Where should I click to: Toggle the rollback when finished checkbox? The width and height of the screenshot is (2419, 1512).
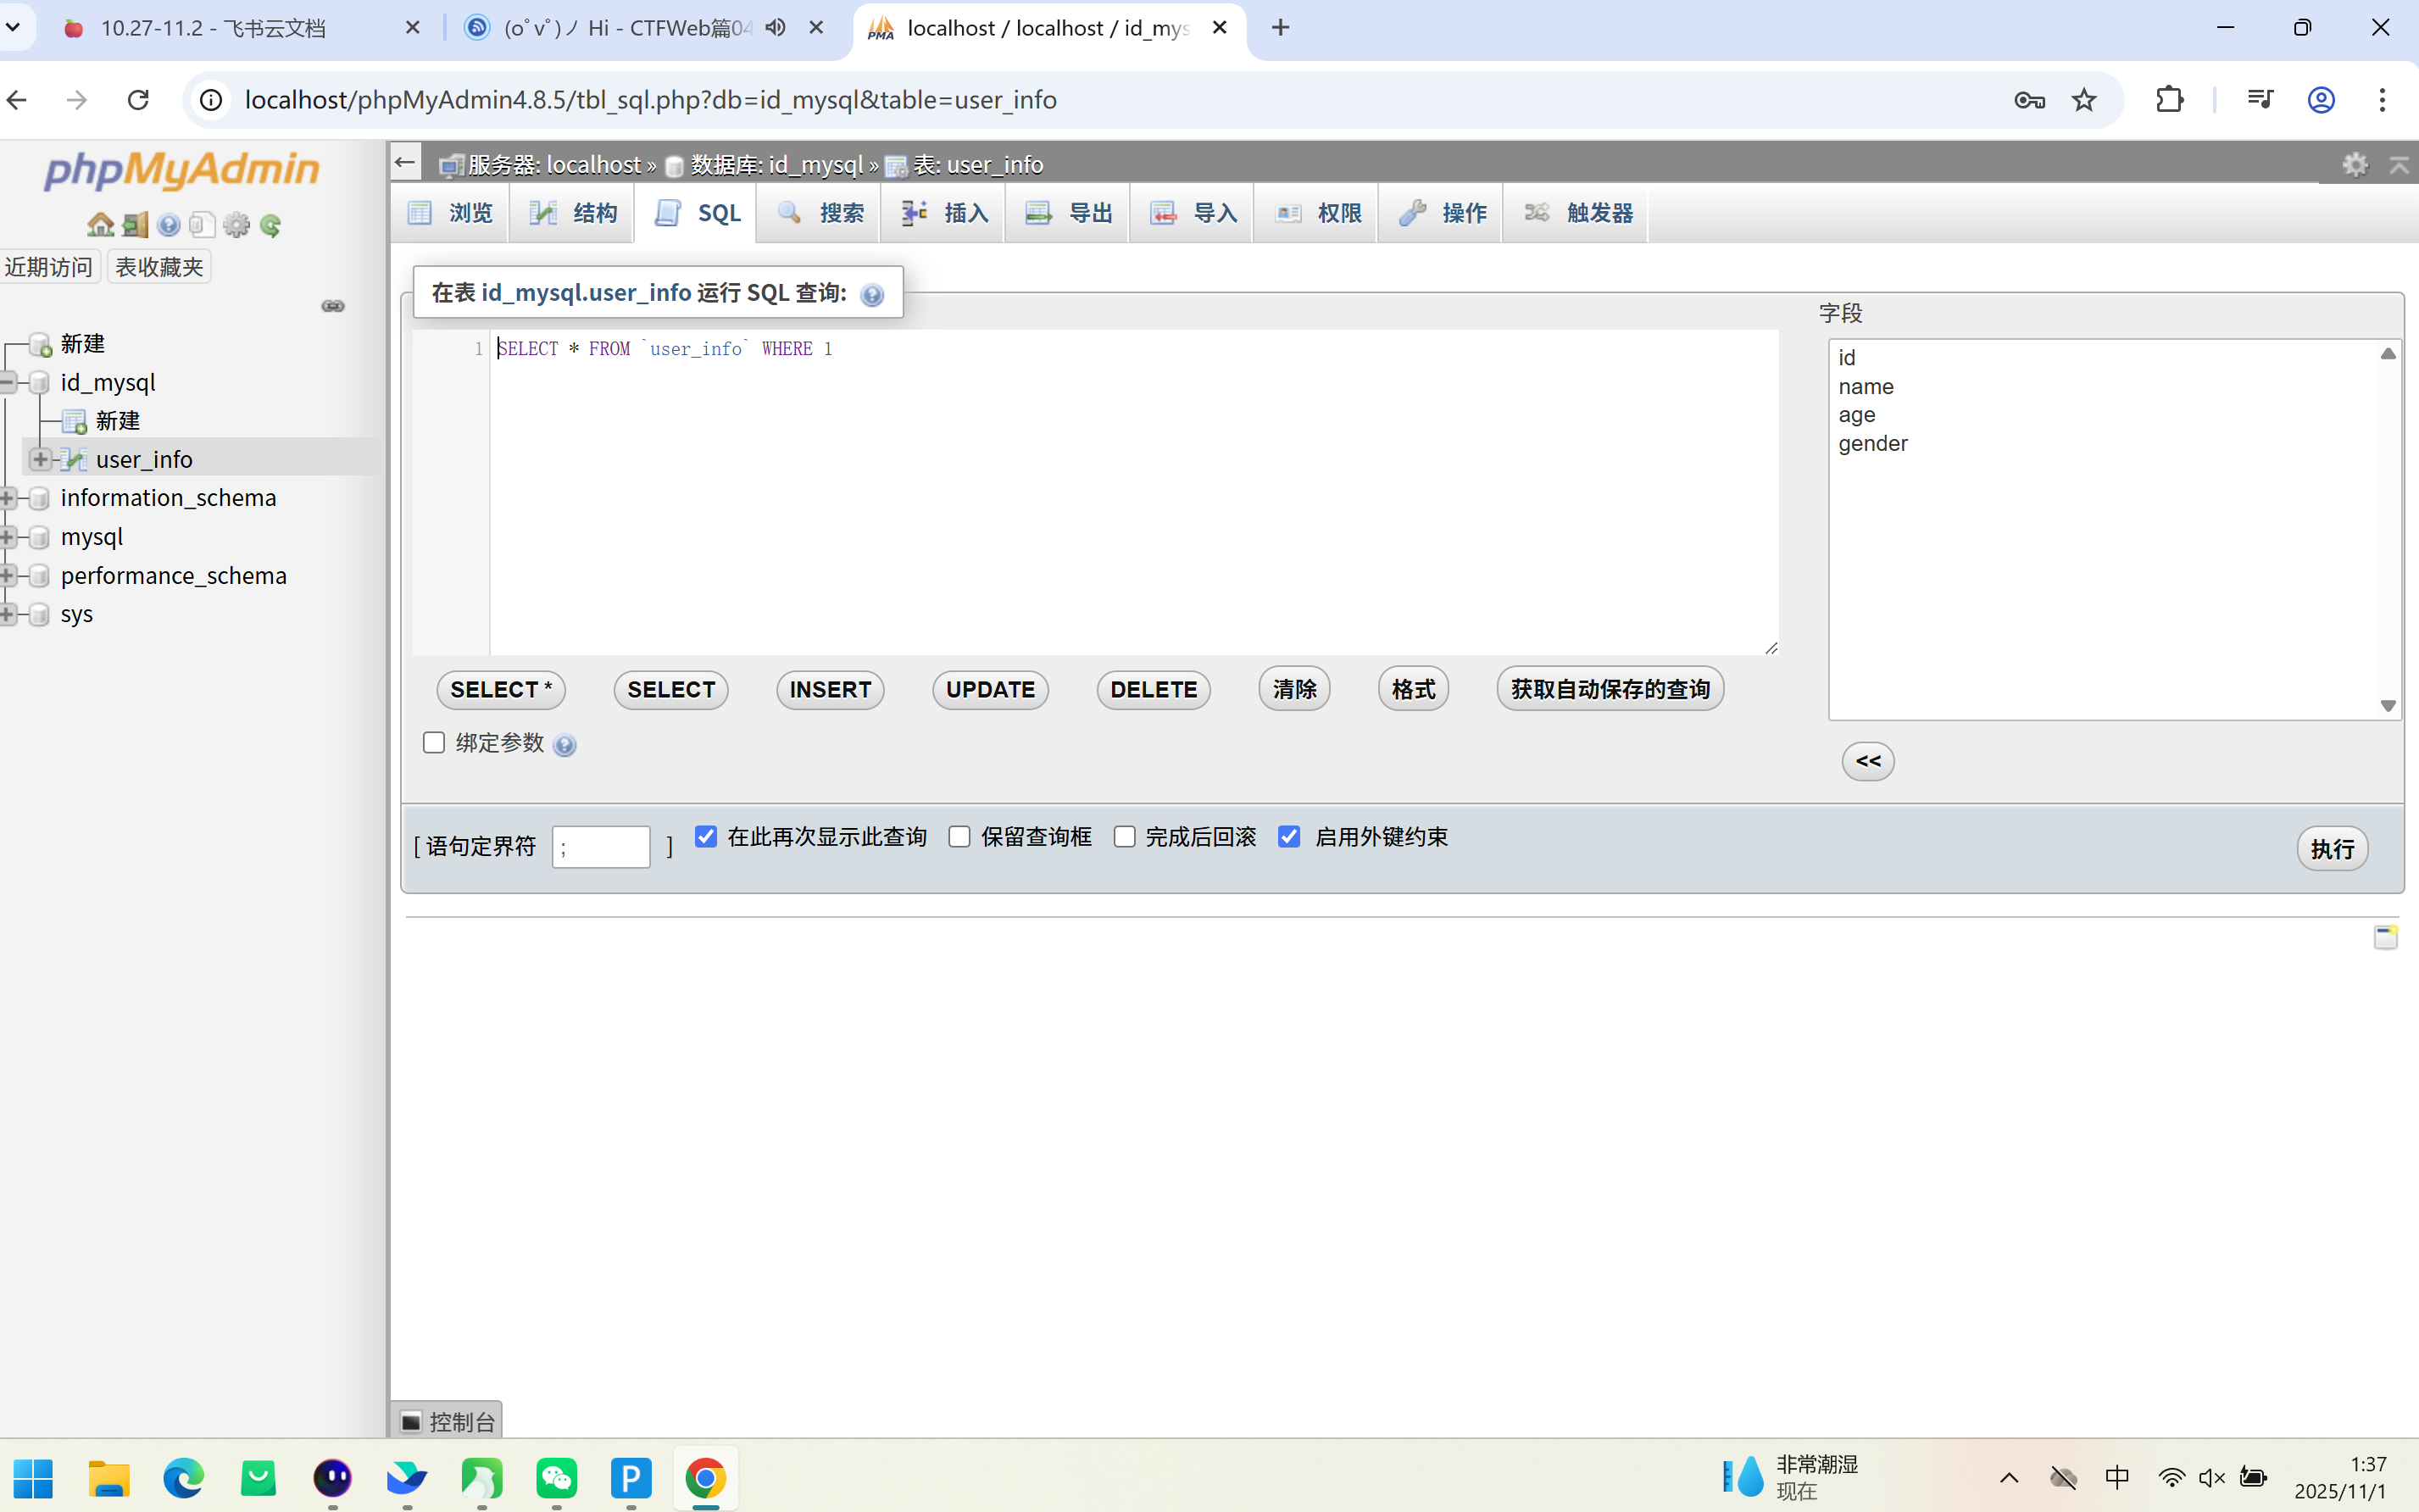coord(1124,837)
